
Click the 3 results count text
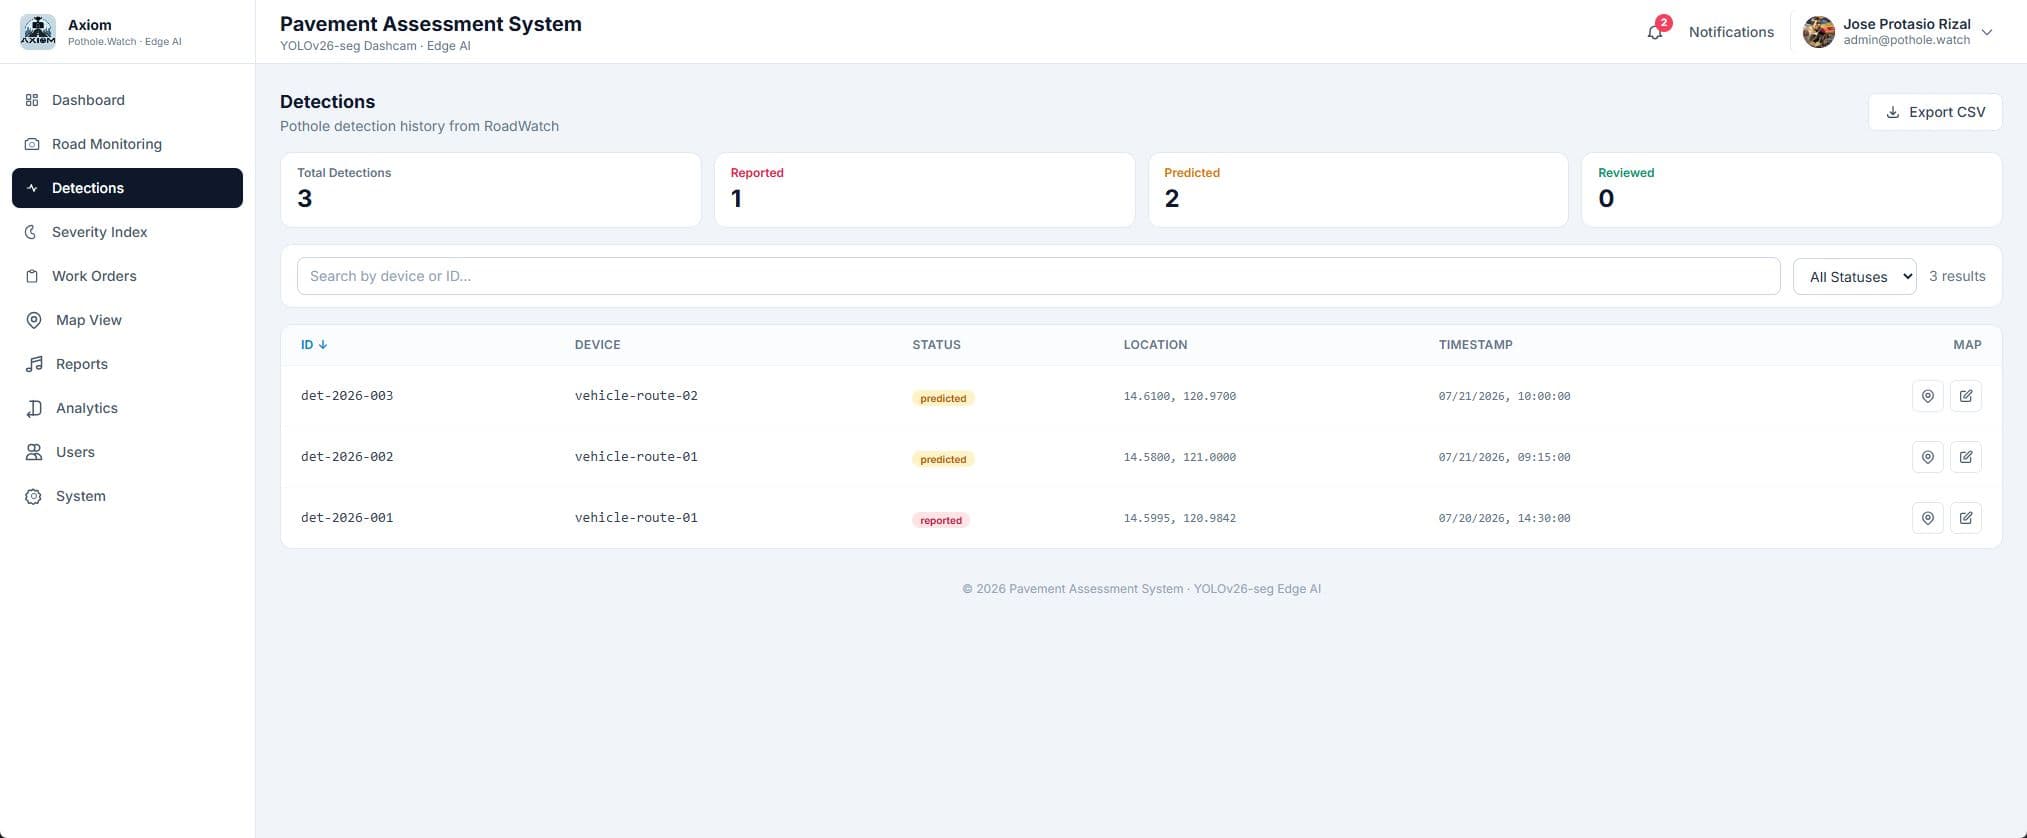[1957, 276]
